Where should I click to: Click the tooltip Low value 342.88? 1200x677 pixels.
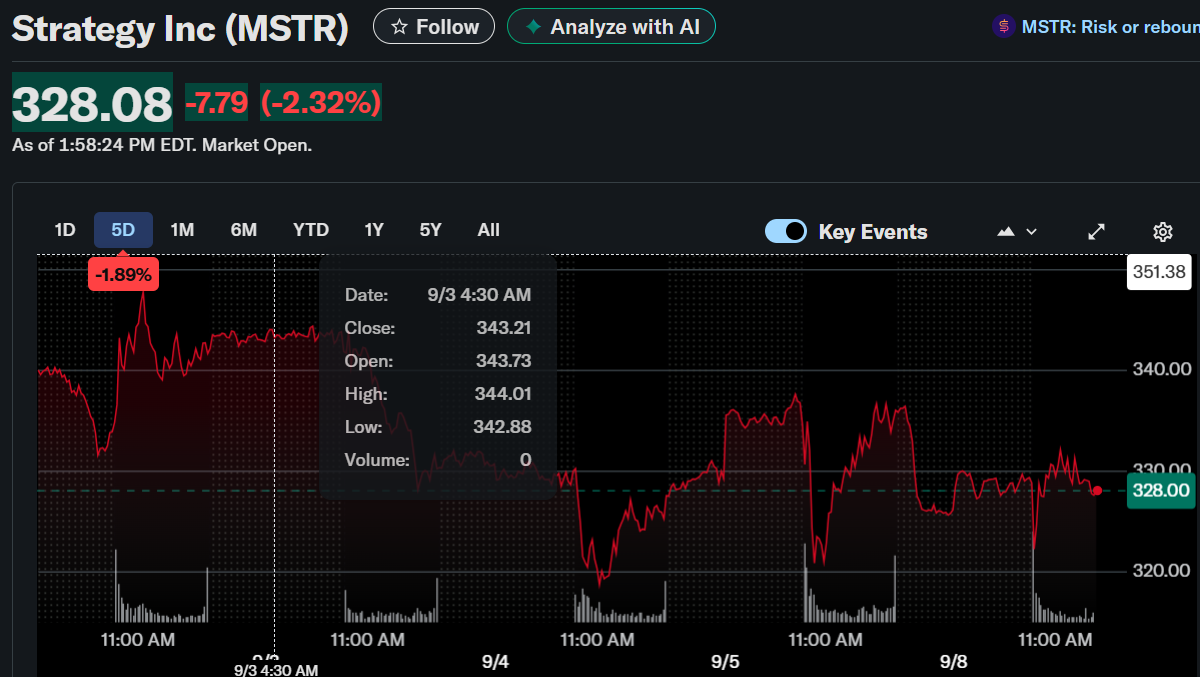click(x=504, y=427)
